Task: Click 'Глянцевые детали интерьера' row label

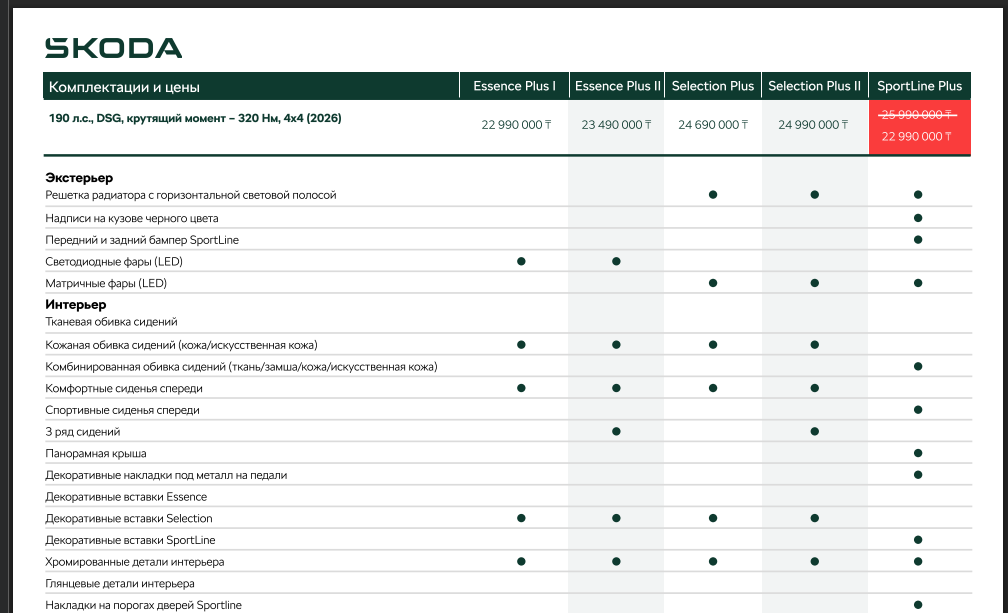Action: [120, 584]
